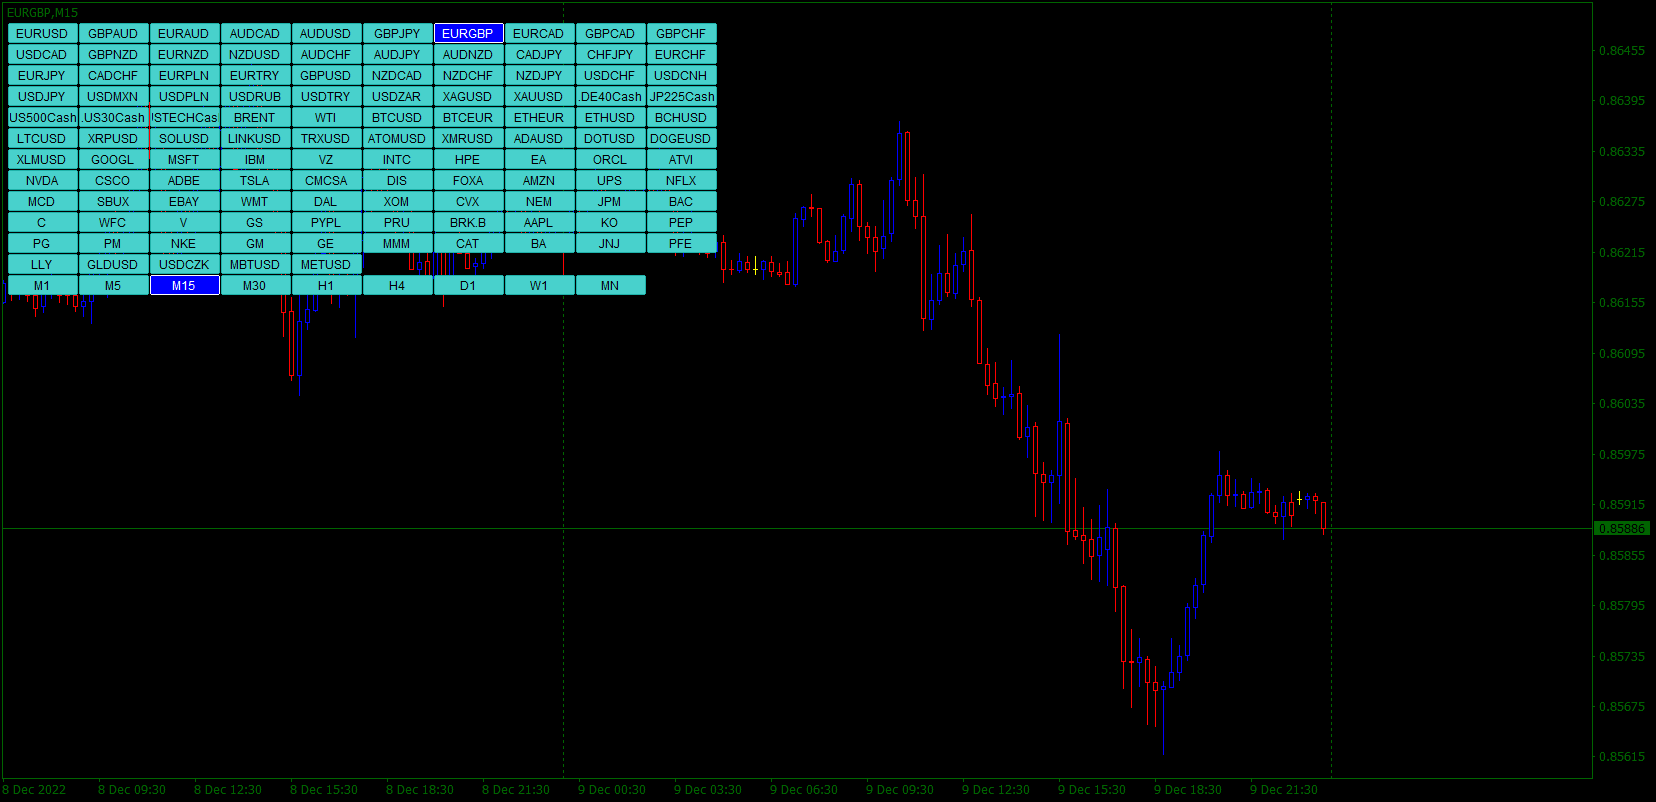Viewport: 1656px width, 802px height.
Task: Open the BRENT oil chart
Action: 255,118
